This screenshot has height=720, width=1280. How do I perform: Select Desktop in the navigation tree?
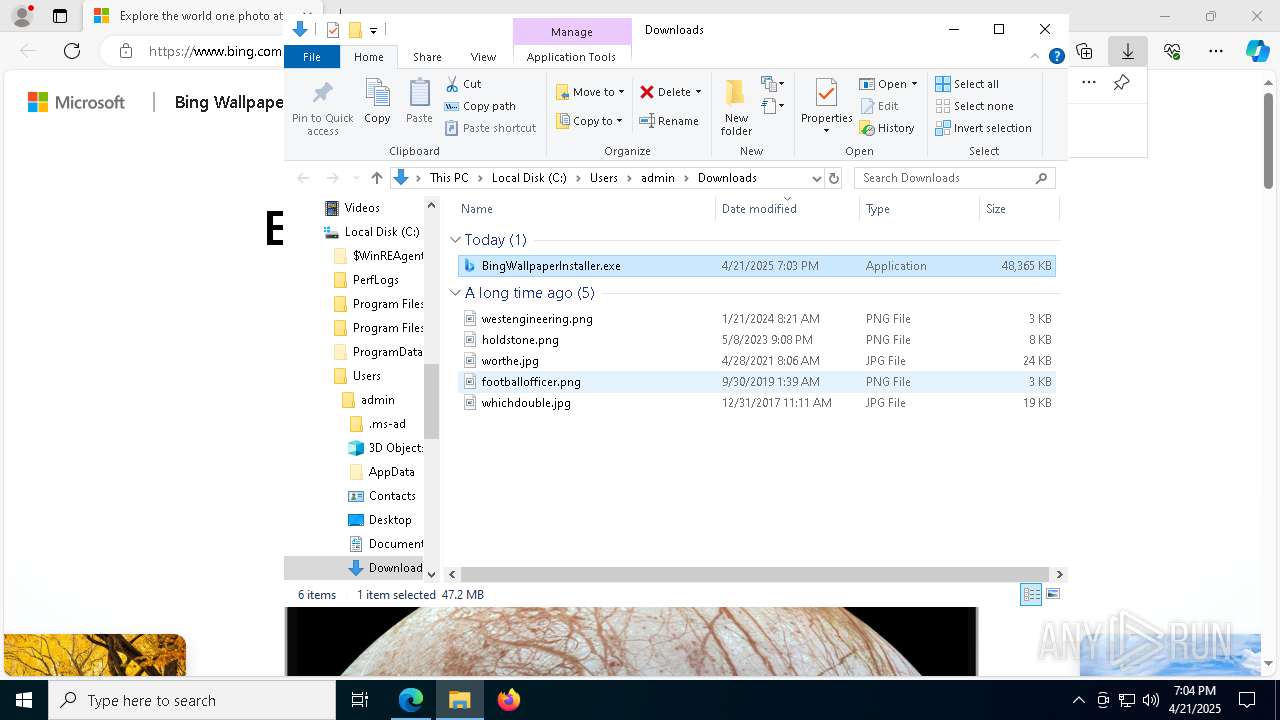[x=389, y=520]
